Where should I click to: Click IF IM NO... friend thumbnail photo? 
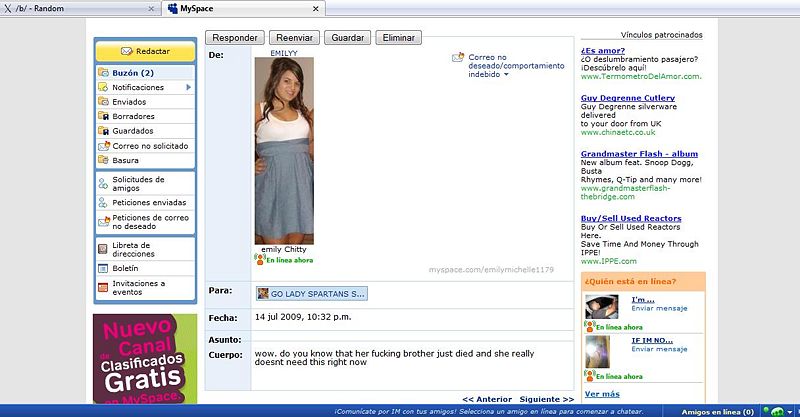tap(597, 352)
